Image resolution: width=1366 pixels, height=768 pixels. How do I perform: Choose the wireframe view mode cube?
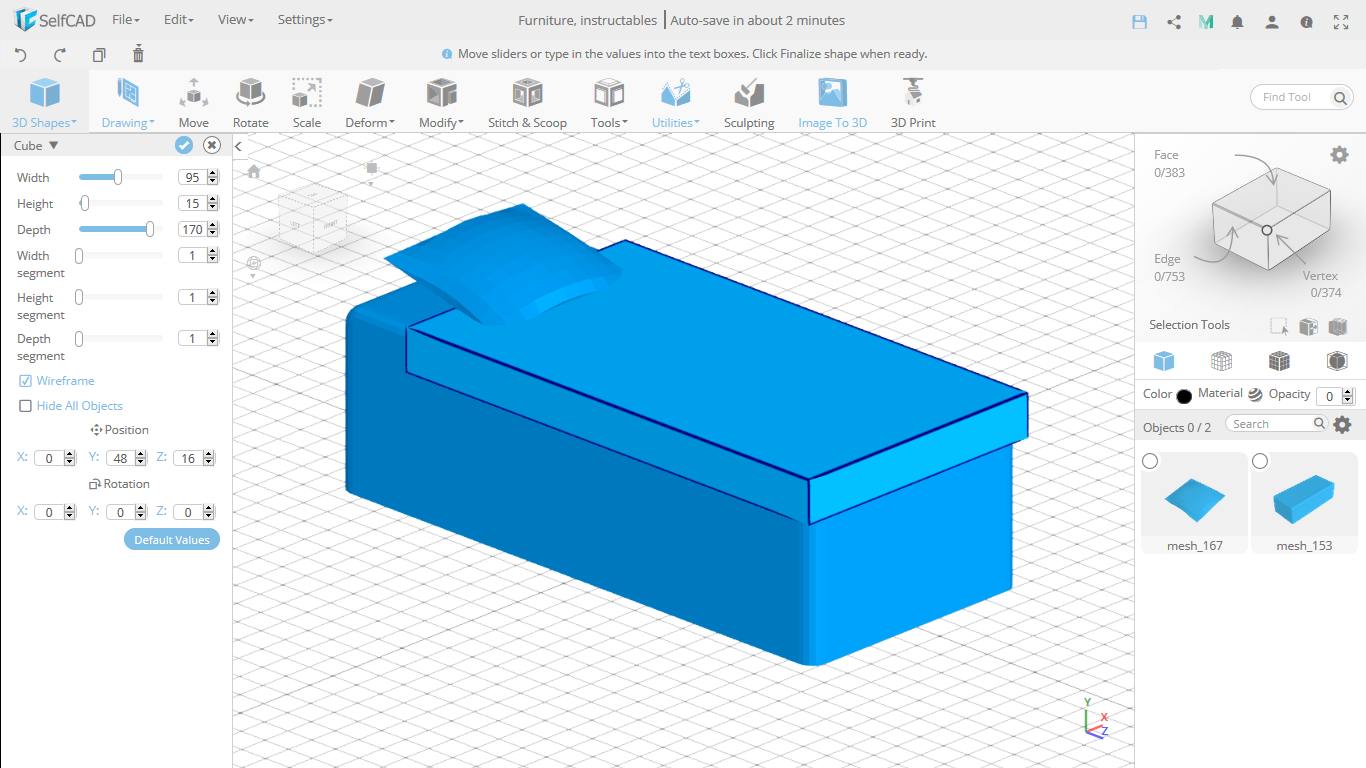coord(1221,361)
